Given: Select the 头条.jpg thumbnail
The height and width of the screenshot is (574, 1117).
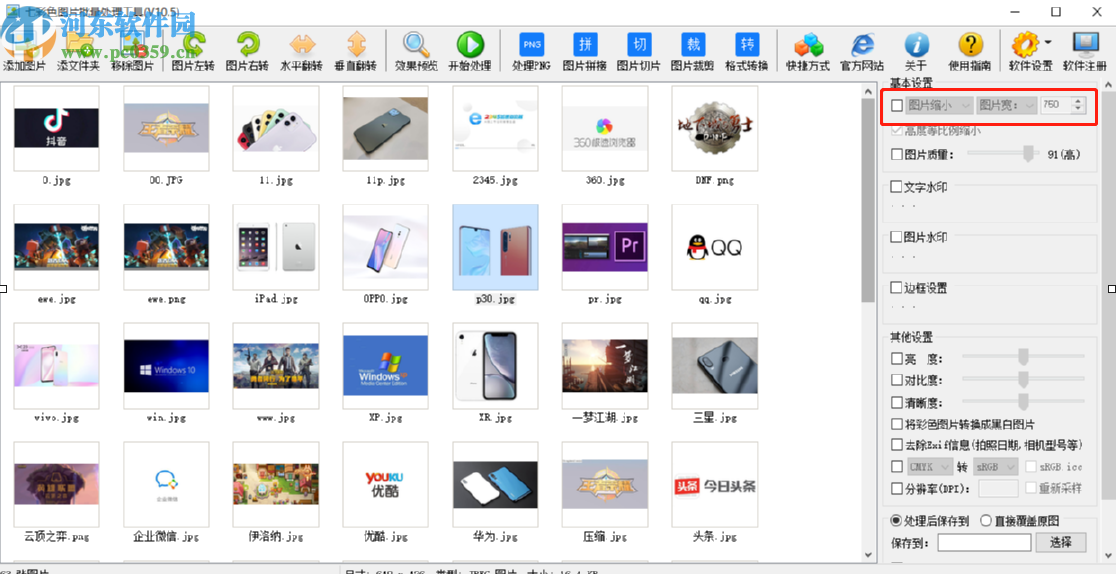Looking at the screenshot, I should click(715, 484).
